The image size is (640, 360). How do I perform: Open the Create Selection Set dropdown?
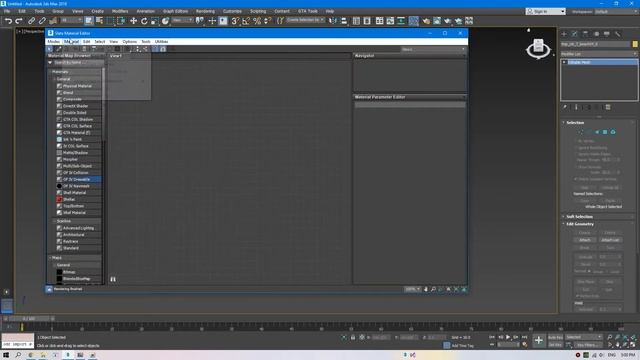click(x=305, y=20)
